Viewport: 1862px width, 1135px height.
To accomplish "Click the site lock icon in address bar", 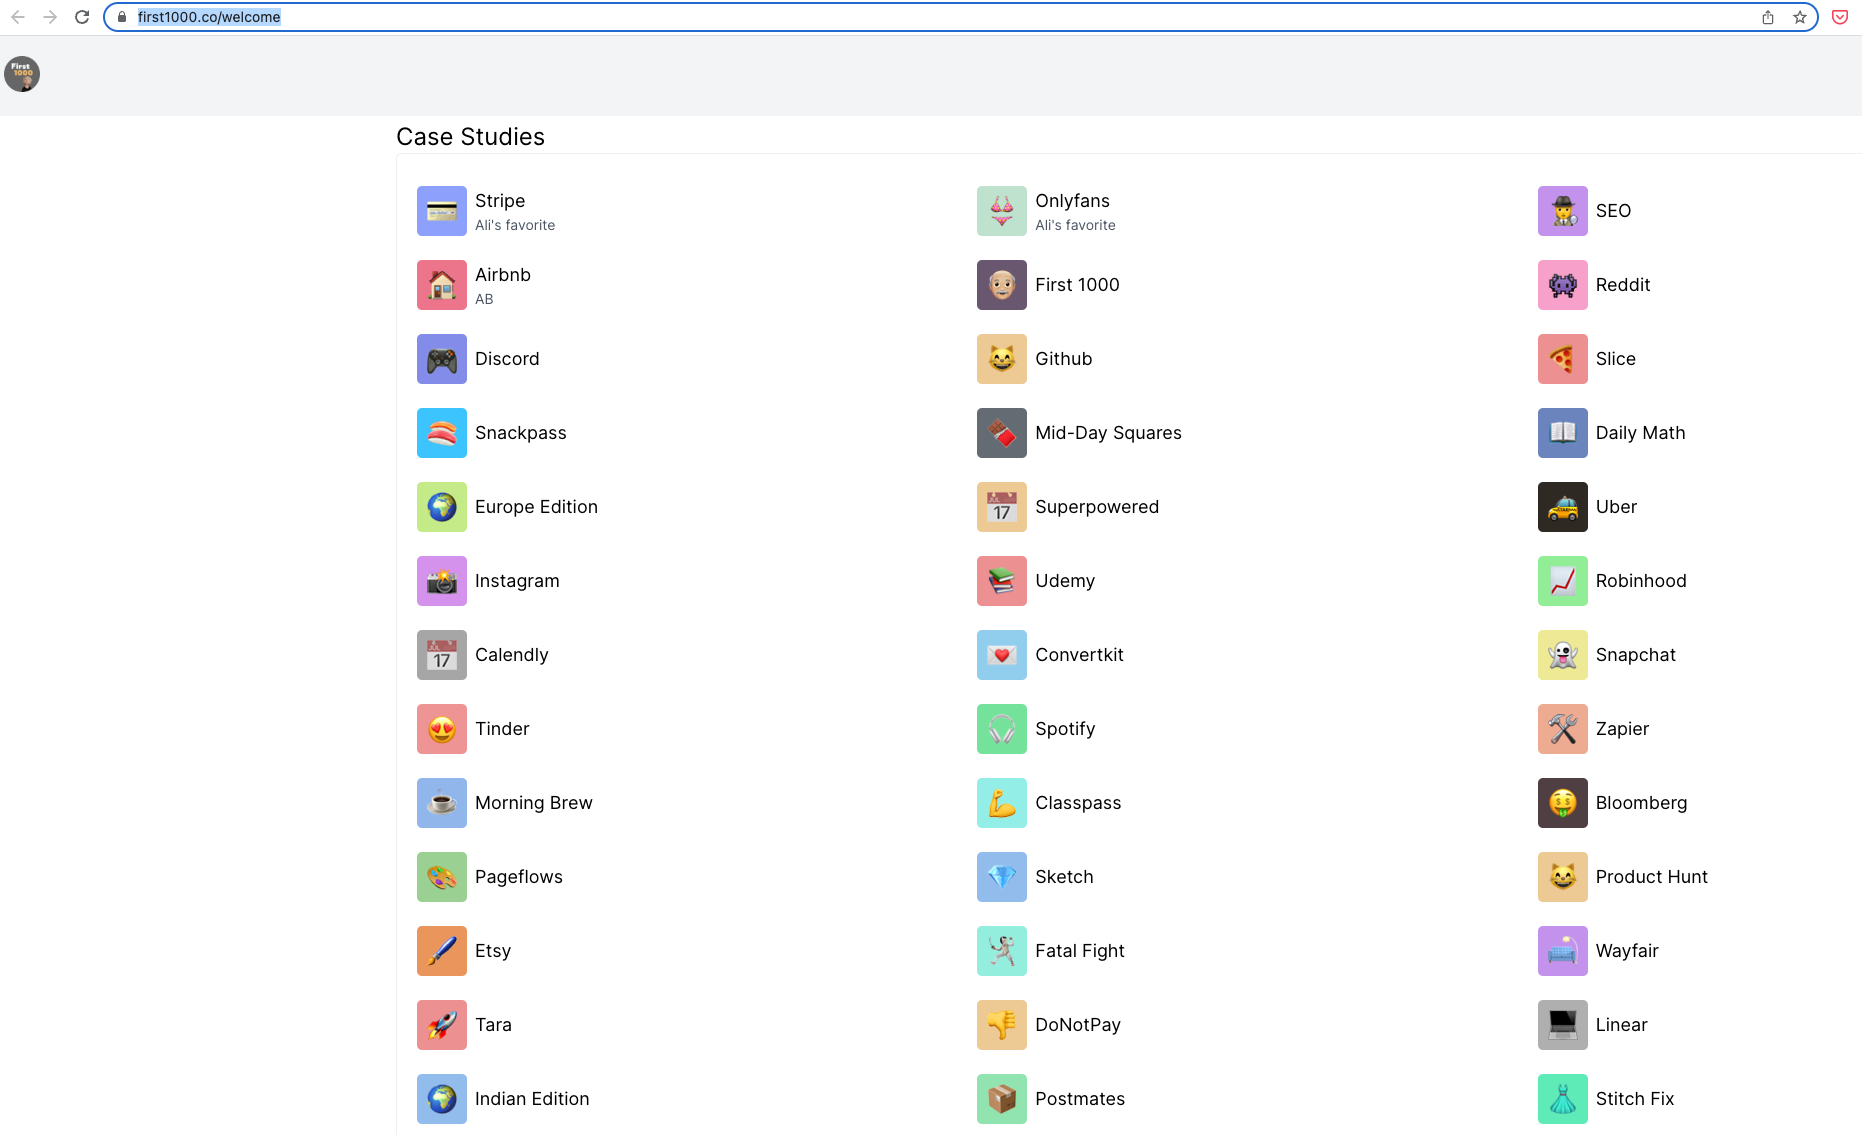I will [x=122, y=17].
